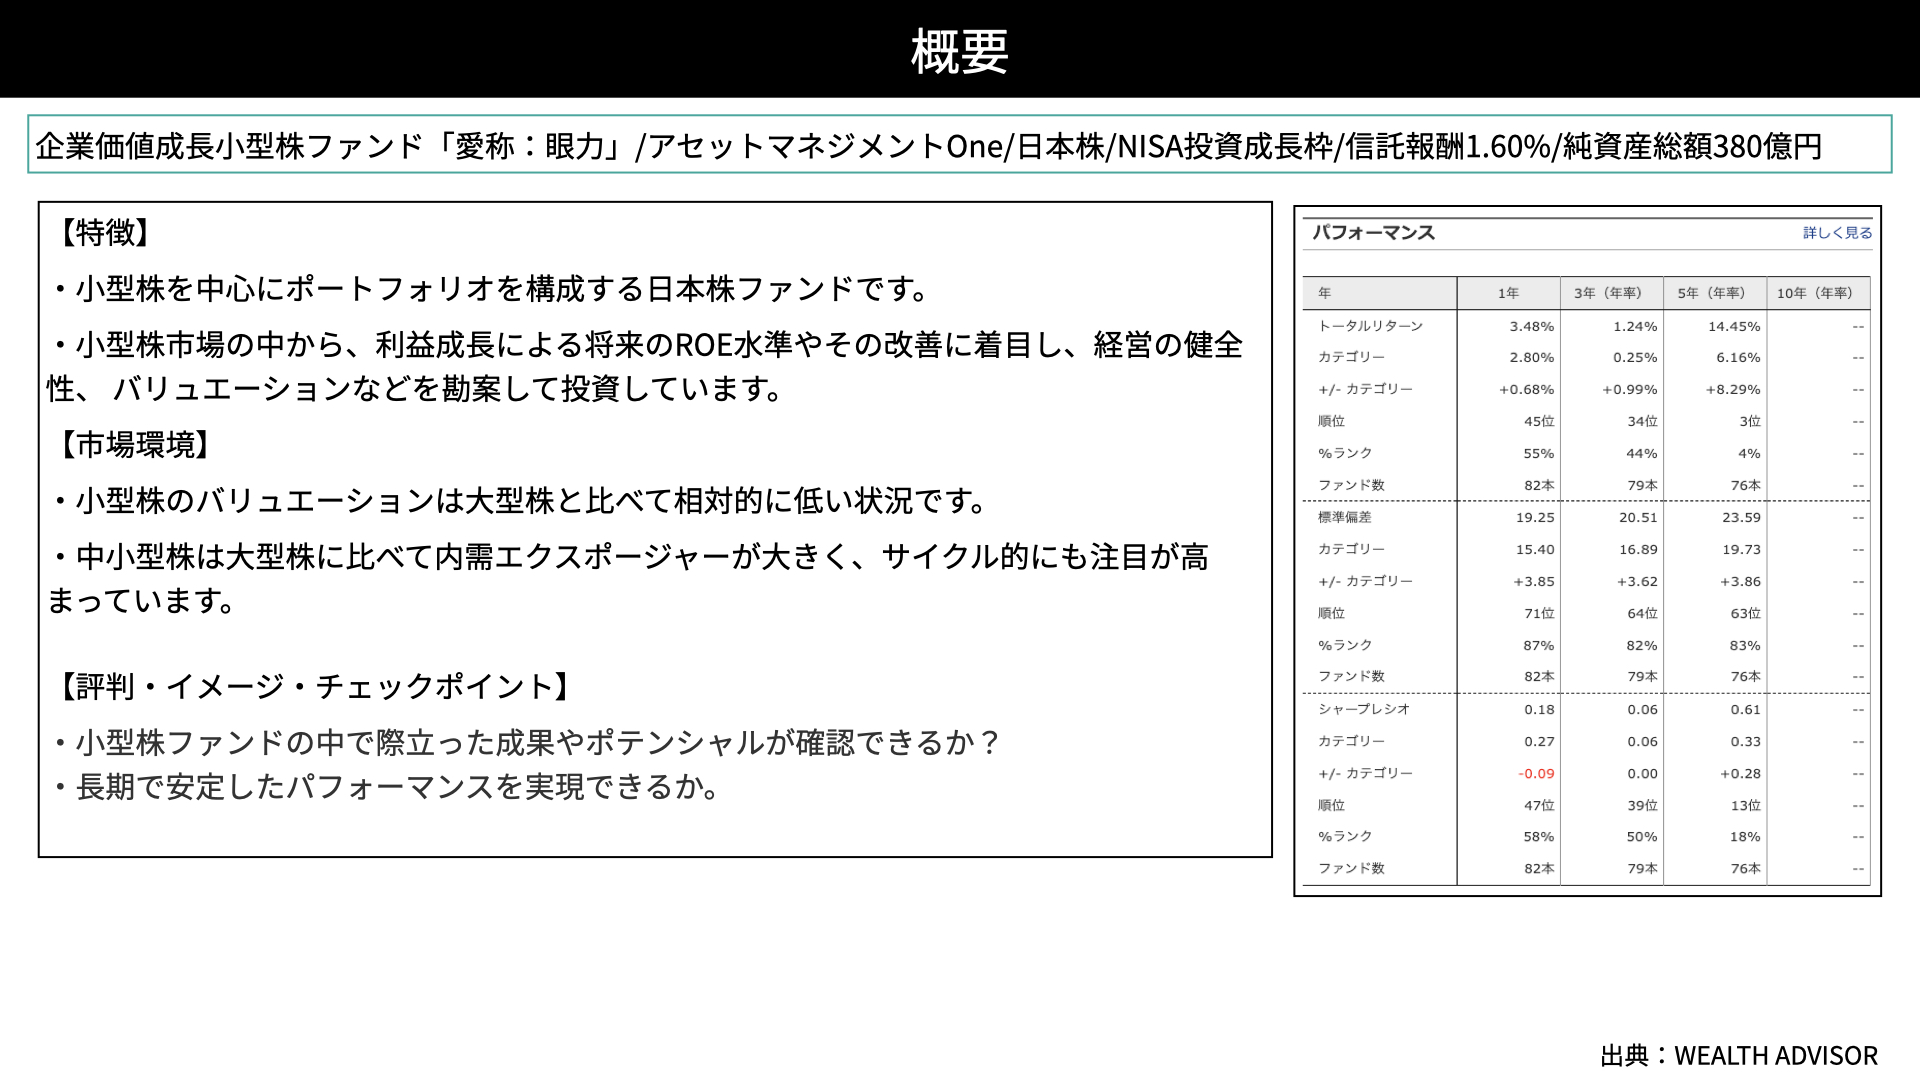
Task: Select the 0.25% category value
Action: (1635, 357)
